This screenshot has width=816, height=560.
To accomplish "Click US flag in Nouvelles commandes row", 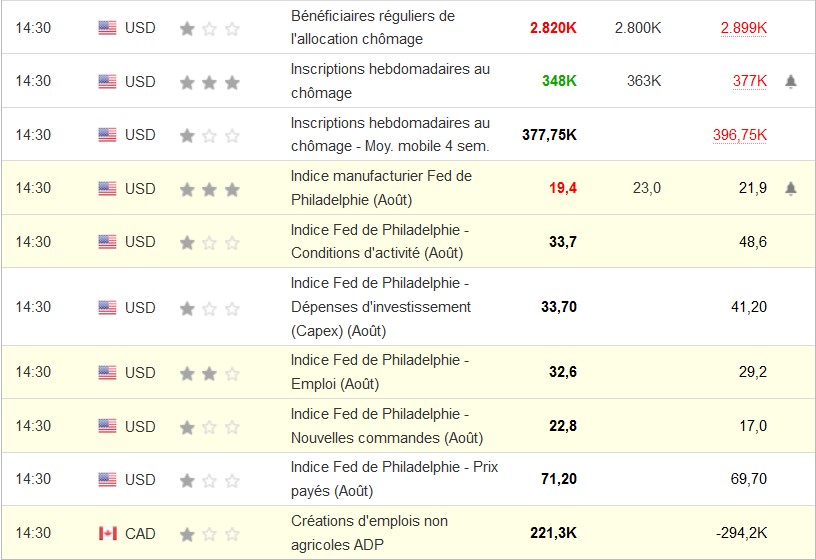I will coord(107,427).
